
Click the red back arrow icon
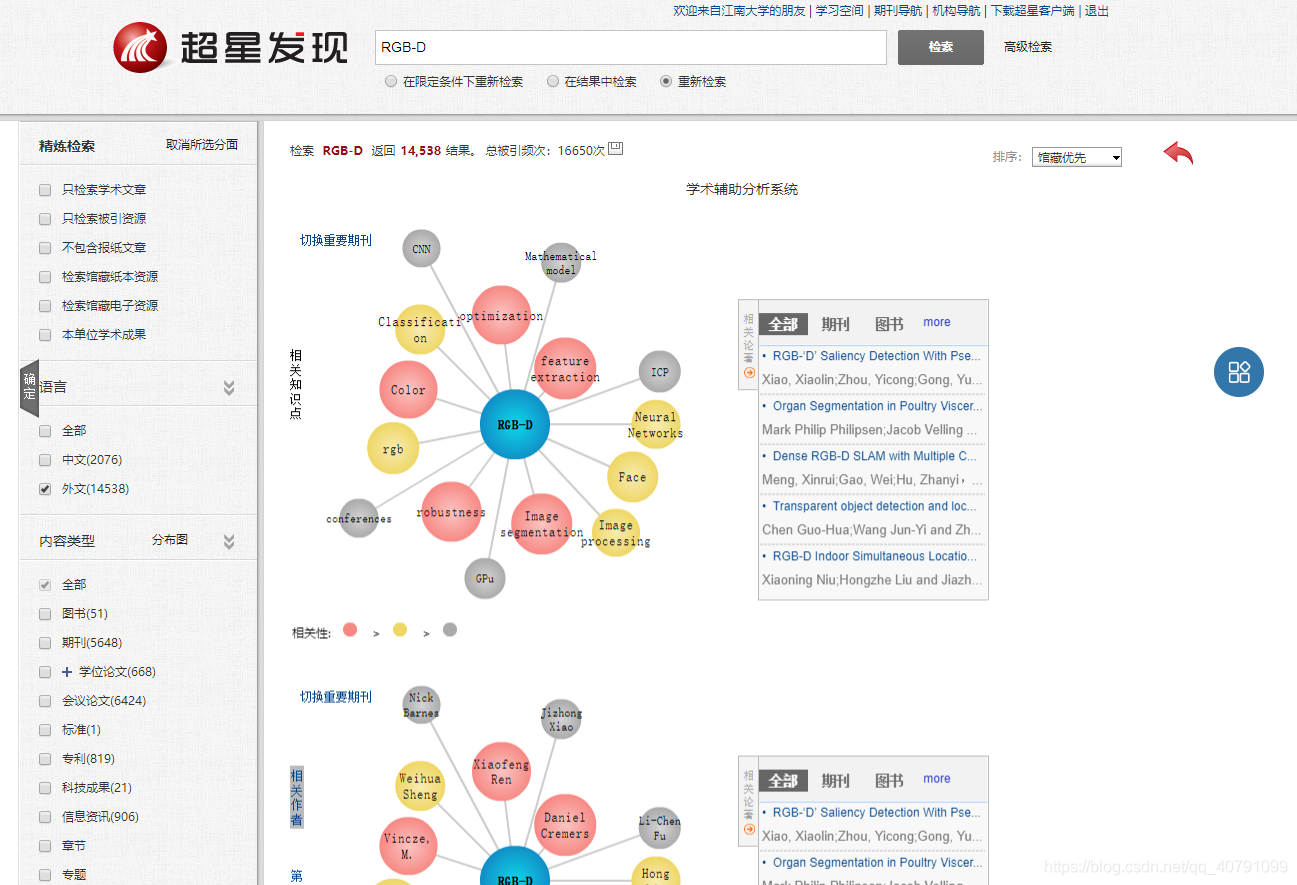point(1178,153)
